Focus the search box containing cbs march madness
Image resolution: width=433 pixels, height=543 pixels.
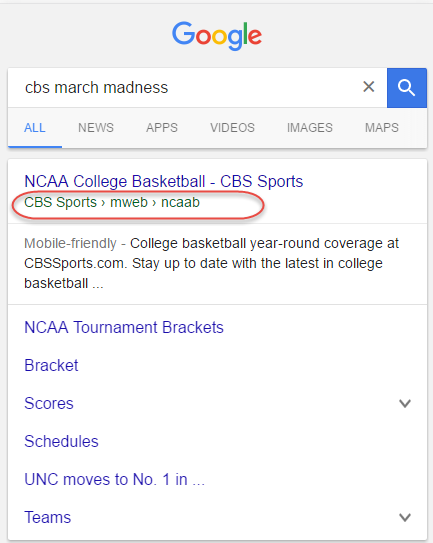click(x=184, y=88)
